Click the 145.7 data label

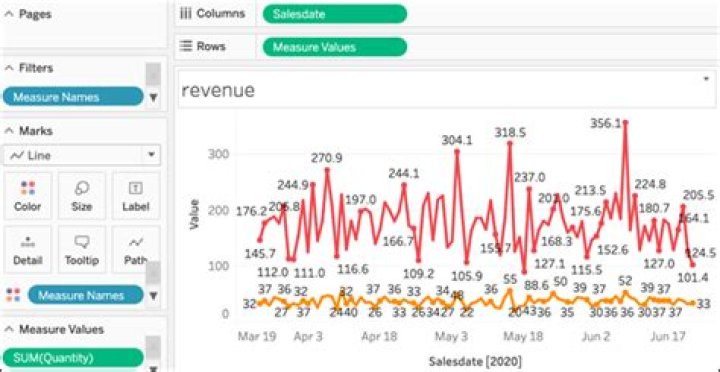(x=260, y=253)
